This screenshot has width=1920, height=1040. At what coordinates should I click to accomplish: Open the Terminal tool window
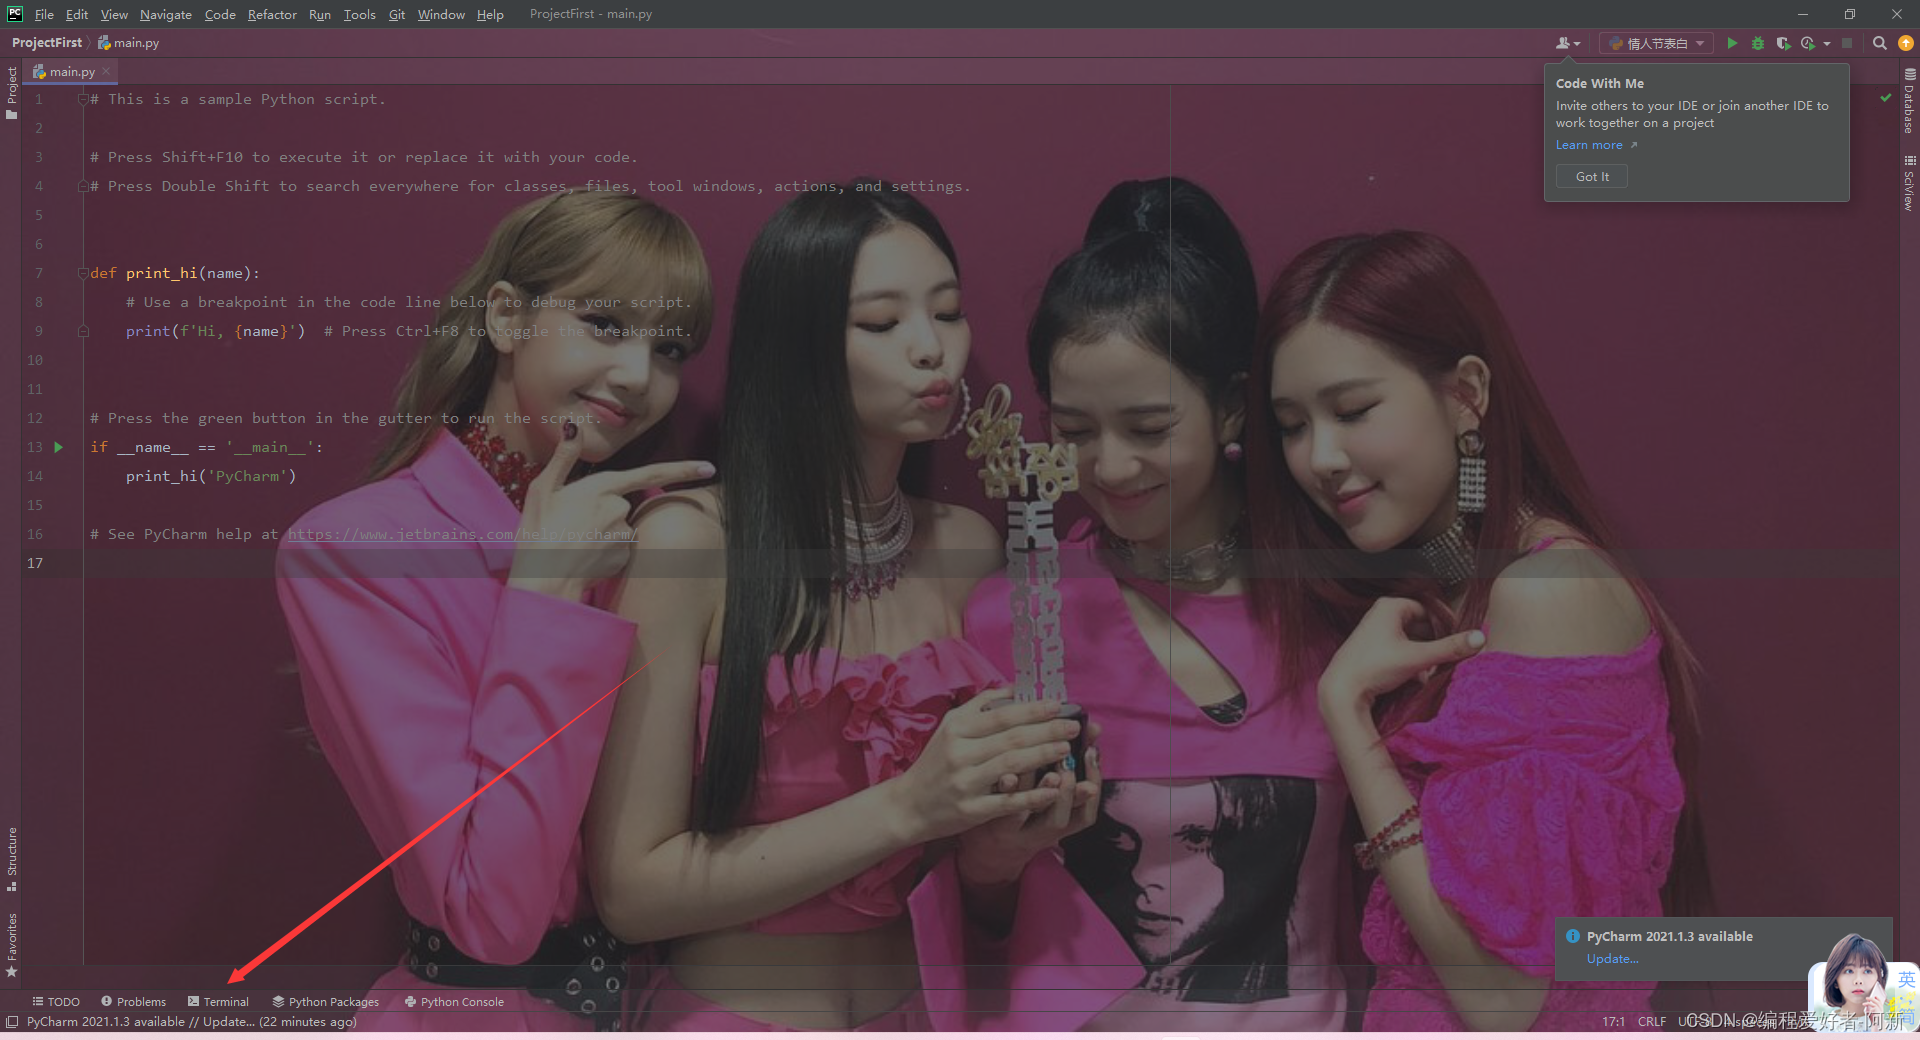218,1001
